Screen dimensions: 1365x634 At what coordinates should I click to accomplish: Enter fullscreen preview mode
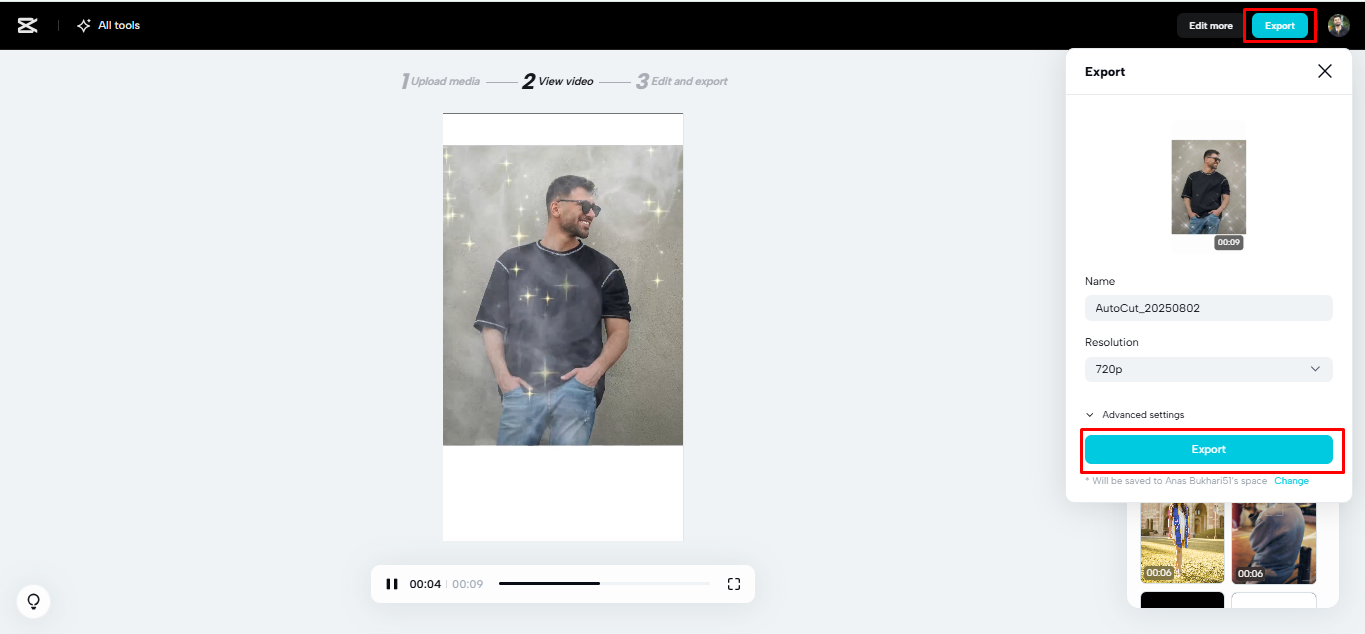coord(734,584)
